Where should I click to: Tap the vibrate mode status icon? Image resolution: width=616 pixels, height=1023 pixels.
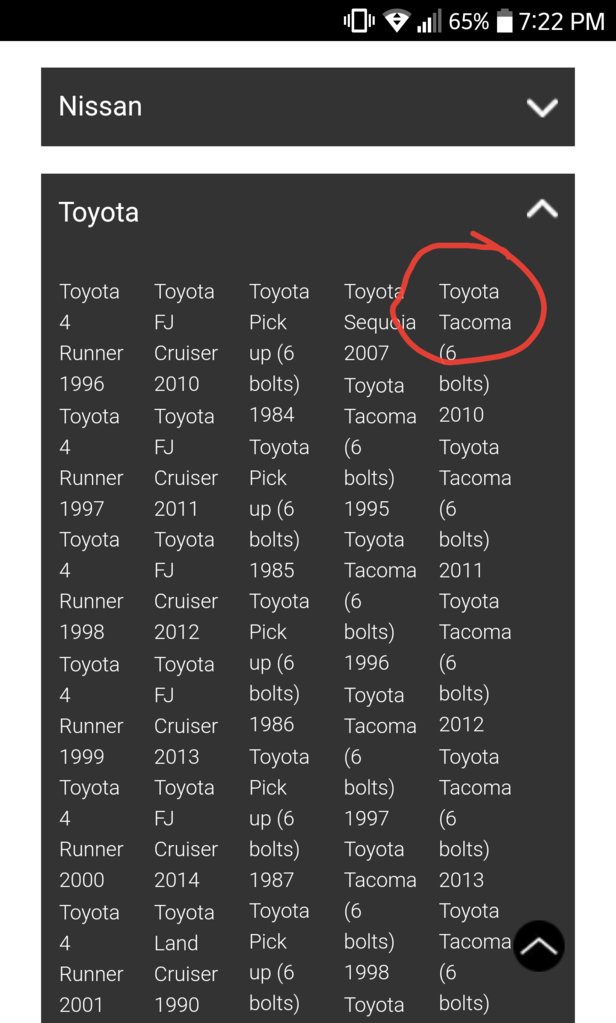(x=359, y=22)
